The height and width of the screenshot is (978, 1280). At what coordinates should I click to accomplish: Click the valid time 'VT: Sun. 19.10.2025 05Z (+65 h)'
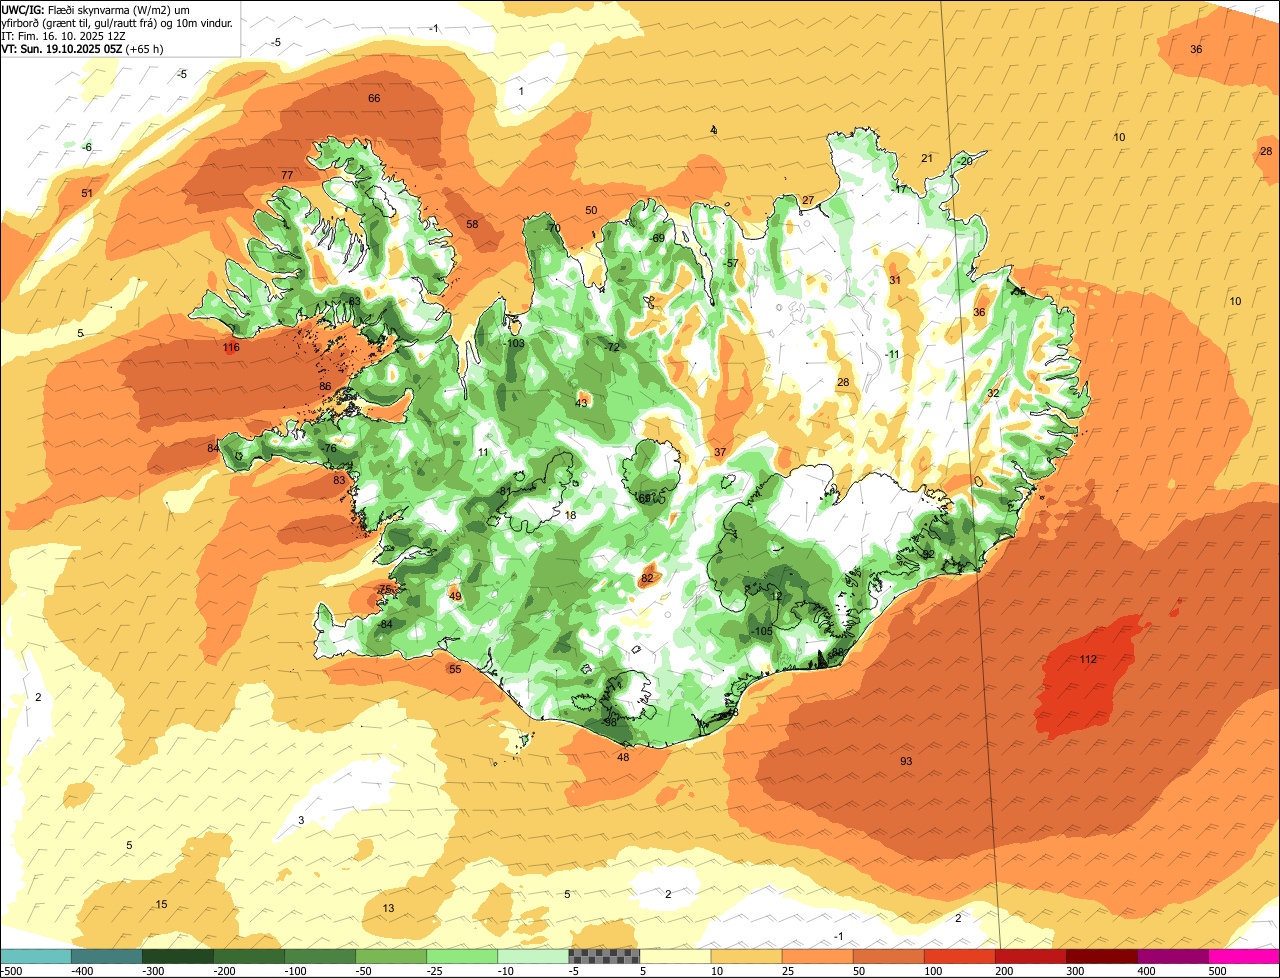(83, 48)
